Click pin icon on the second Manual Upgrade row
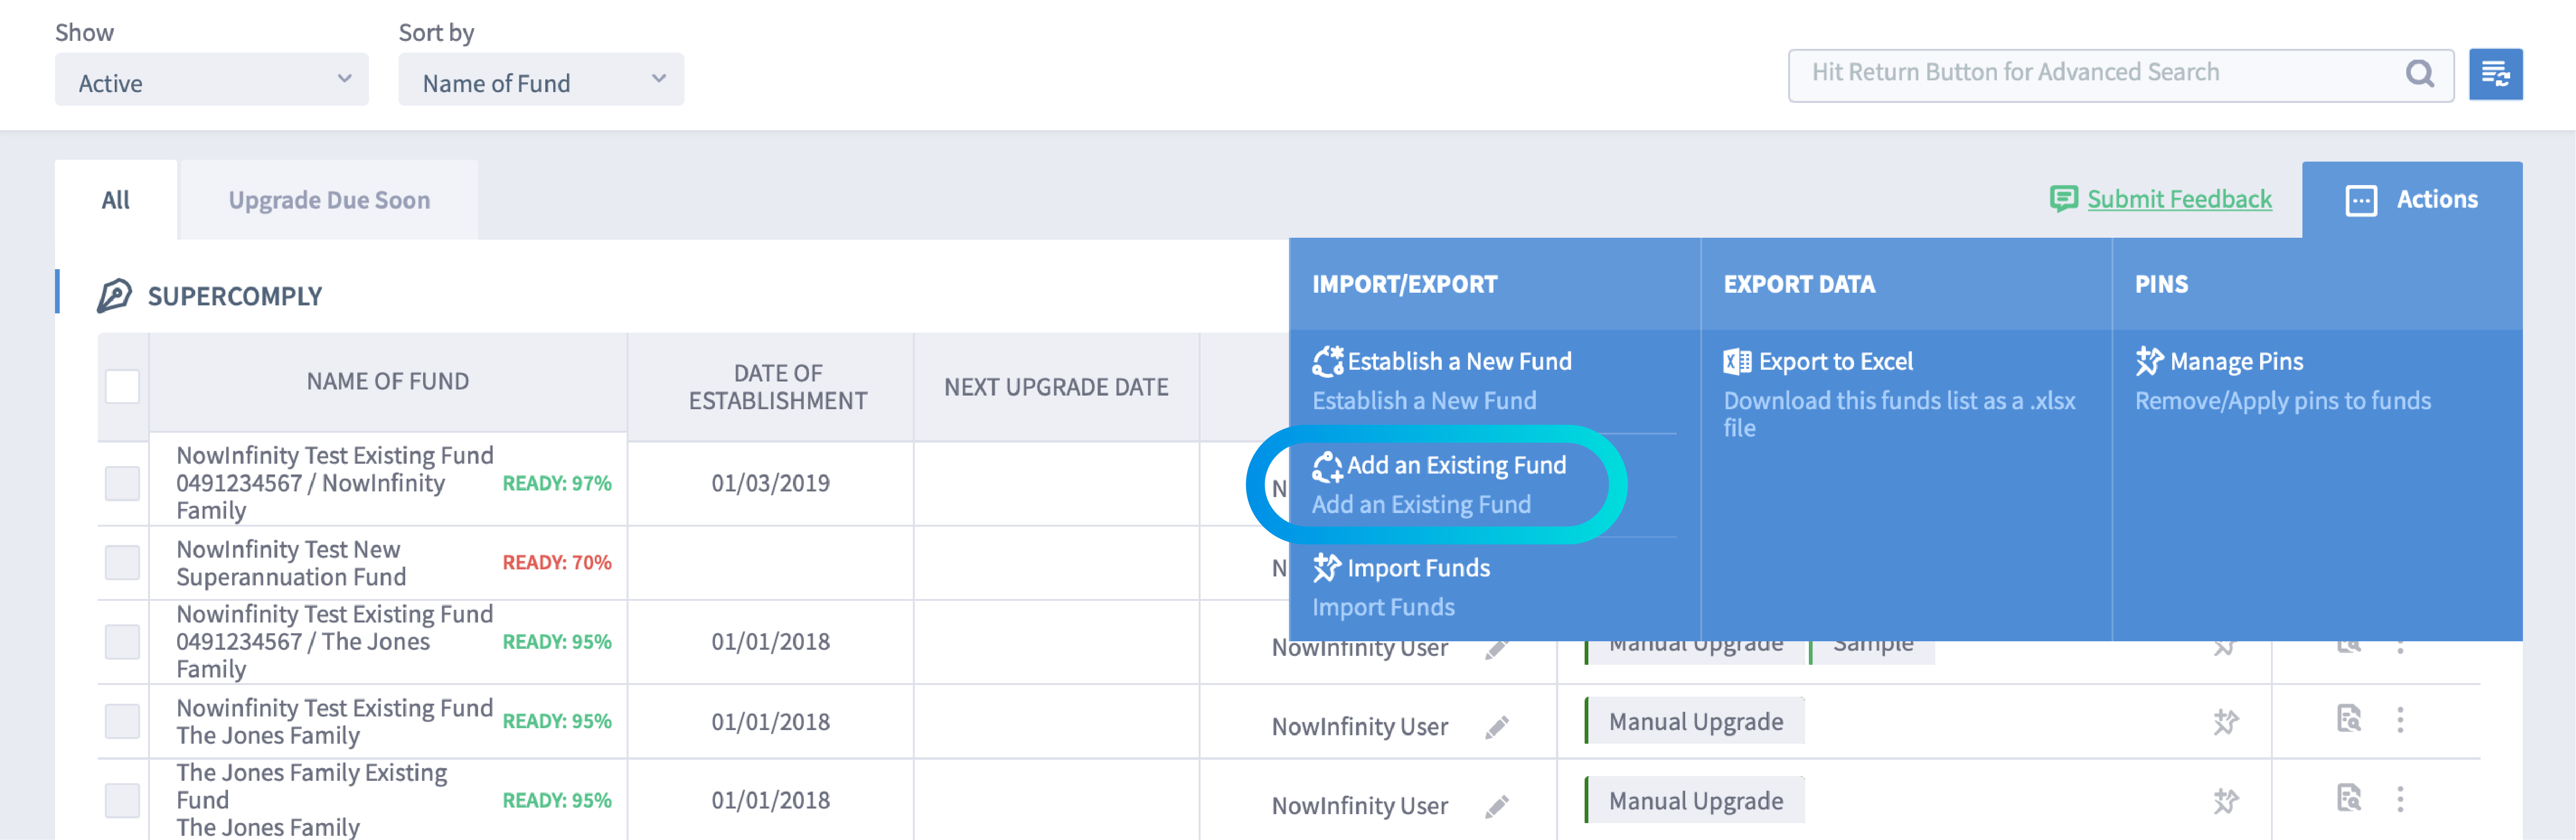Image resolution: width=2576 pixels, height=840 pixels. tap(2225, 722)
